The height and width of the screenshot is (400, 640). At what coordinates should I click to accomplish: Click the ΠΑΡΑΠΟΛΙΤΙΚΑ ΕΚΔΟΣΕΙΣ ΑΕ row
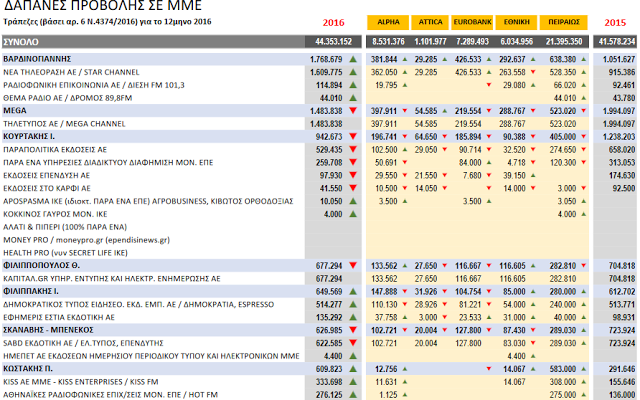(x=55, y=149)
